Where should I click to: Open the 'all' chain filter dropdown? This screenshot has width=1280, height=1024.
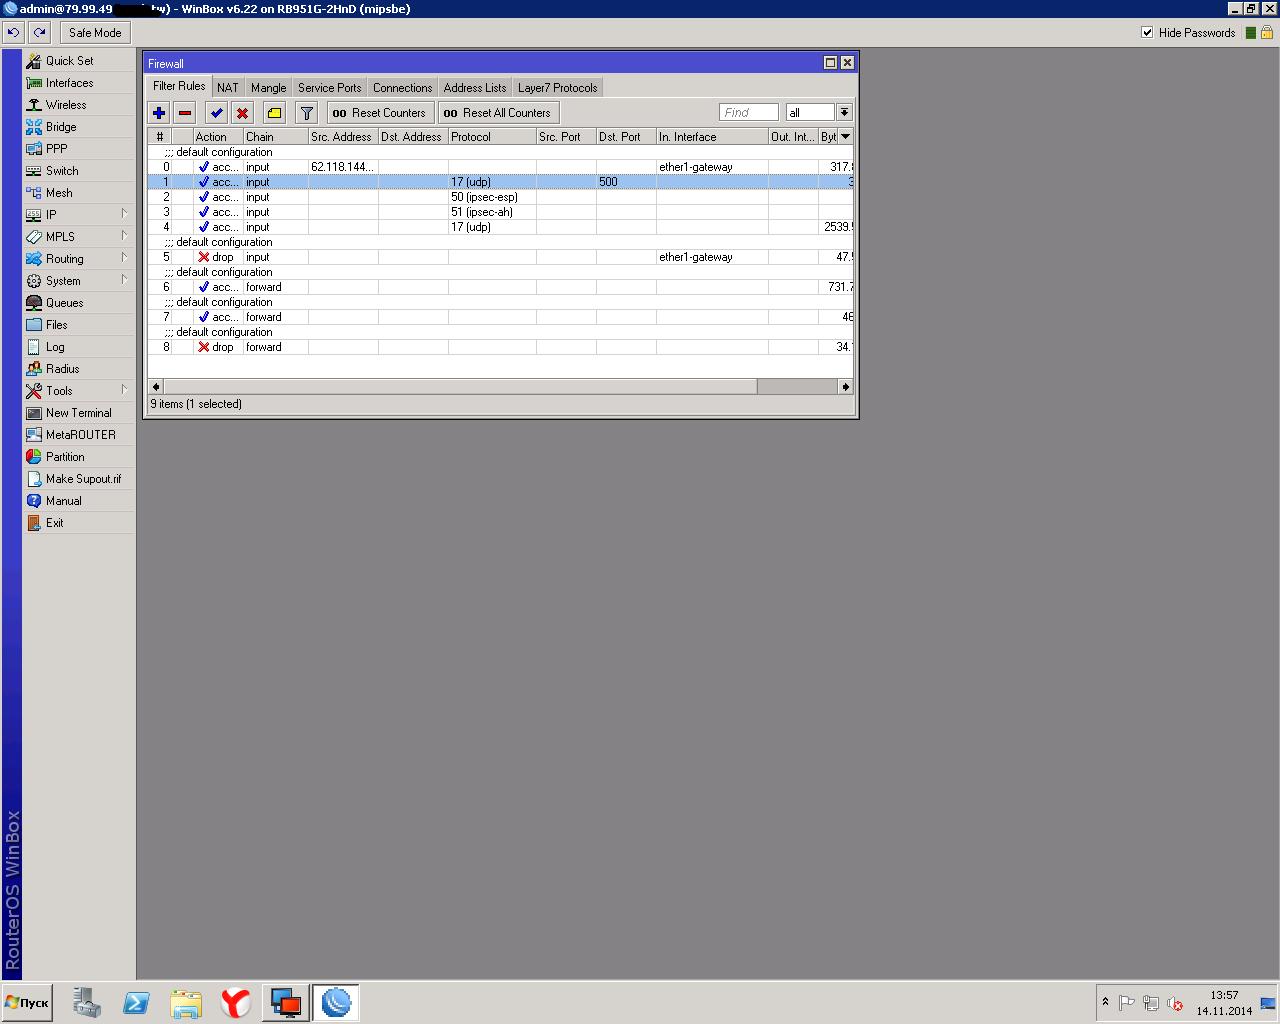coord(844,112)
